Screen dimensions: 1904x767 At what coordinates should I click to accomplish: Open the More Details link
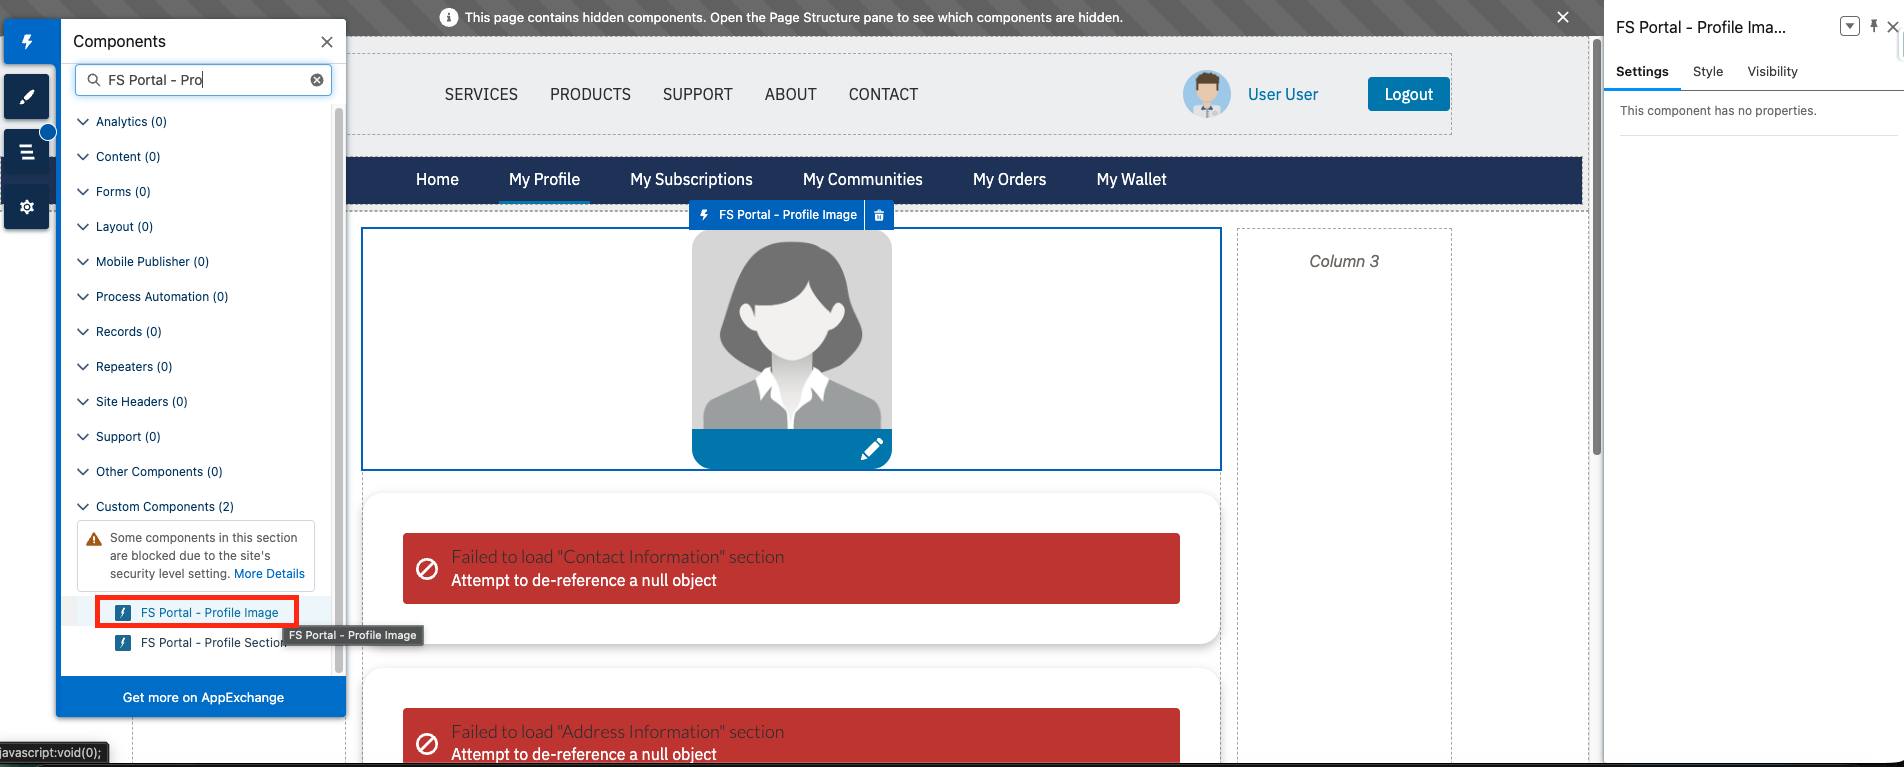(269, 574)
